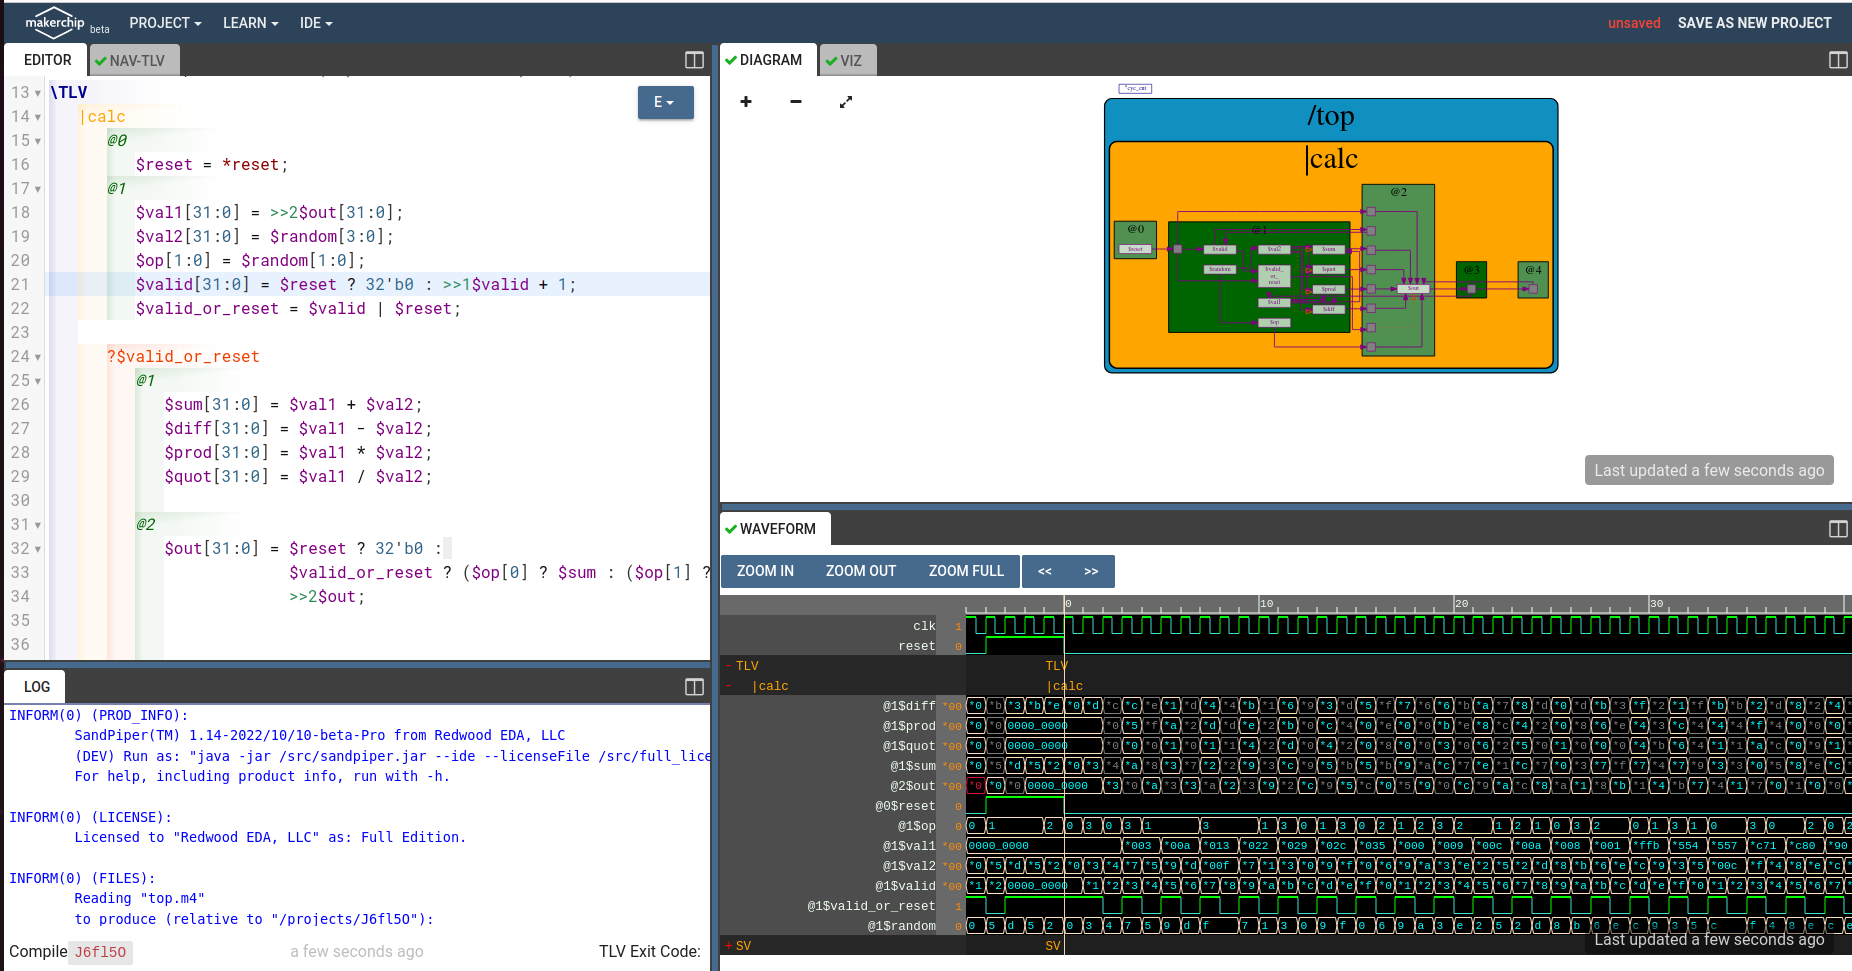Expand diagram to fullscreen with arrows icon

(846, 102)
